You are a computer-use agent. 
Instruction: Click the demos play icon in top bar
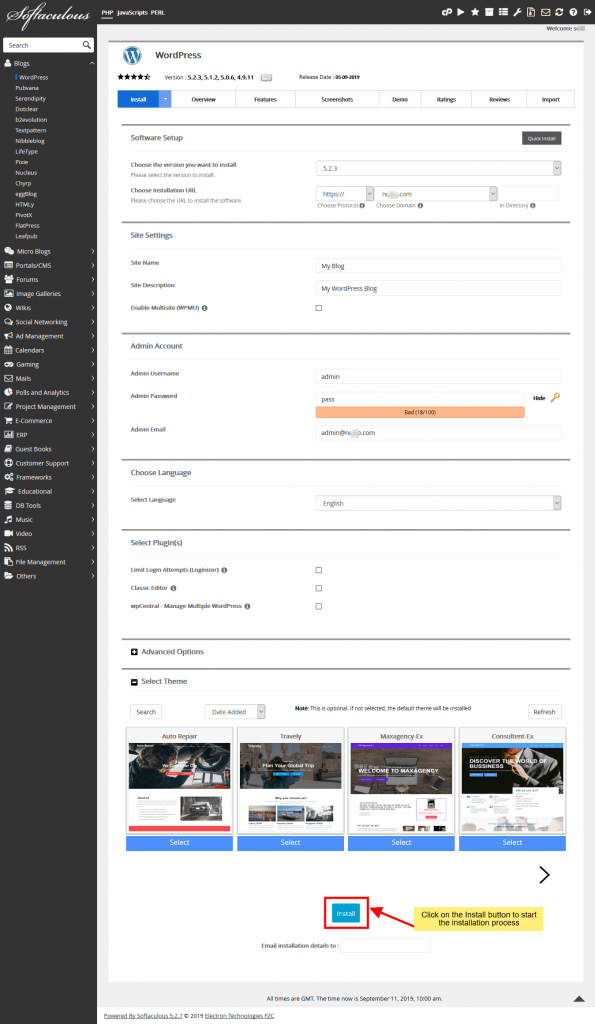(461, 12)
